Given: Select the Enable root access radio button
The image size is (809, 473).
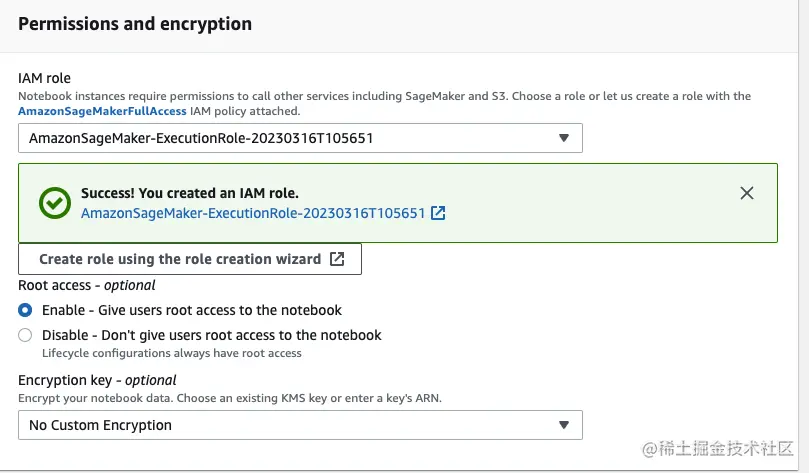Looking at the screenshot, I should [26, 310].
